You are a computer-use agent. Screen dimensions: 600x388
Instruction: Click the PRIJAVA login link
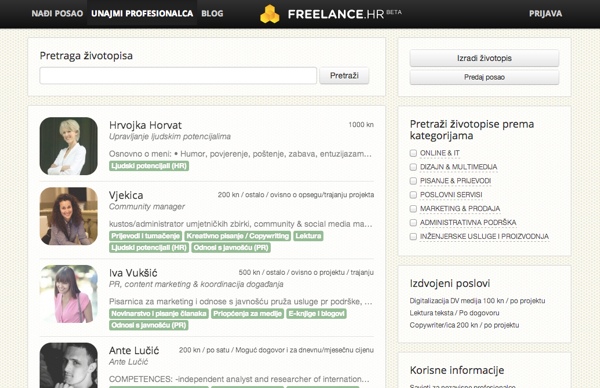(x=545, y=13)
